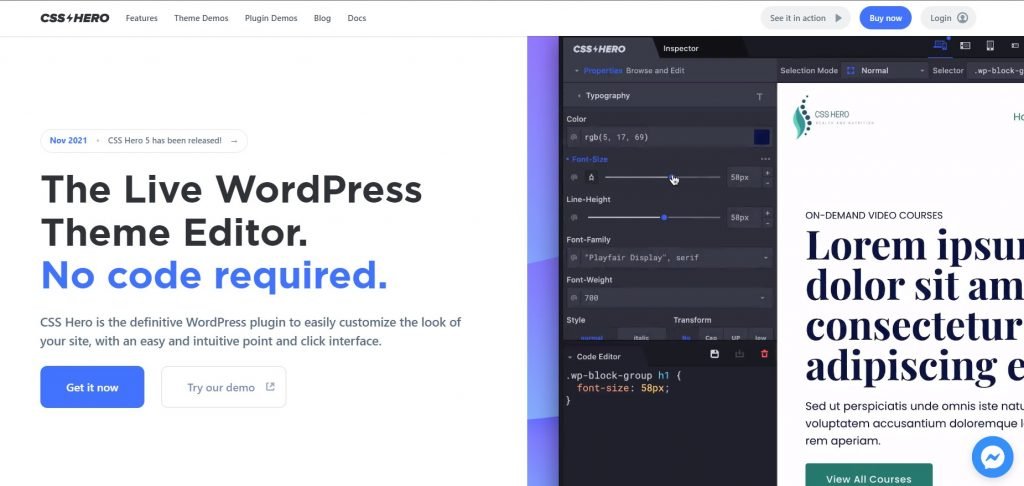Select the desktop device preview icon
The height and width of the screenshot is (486, 1024).
click(939, 46)
